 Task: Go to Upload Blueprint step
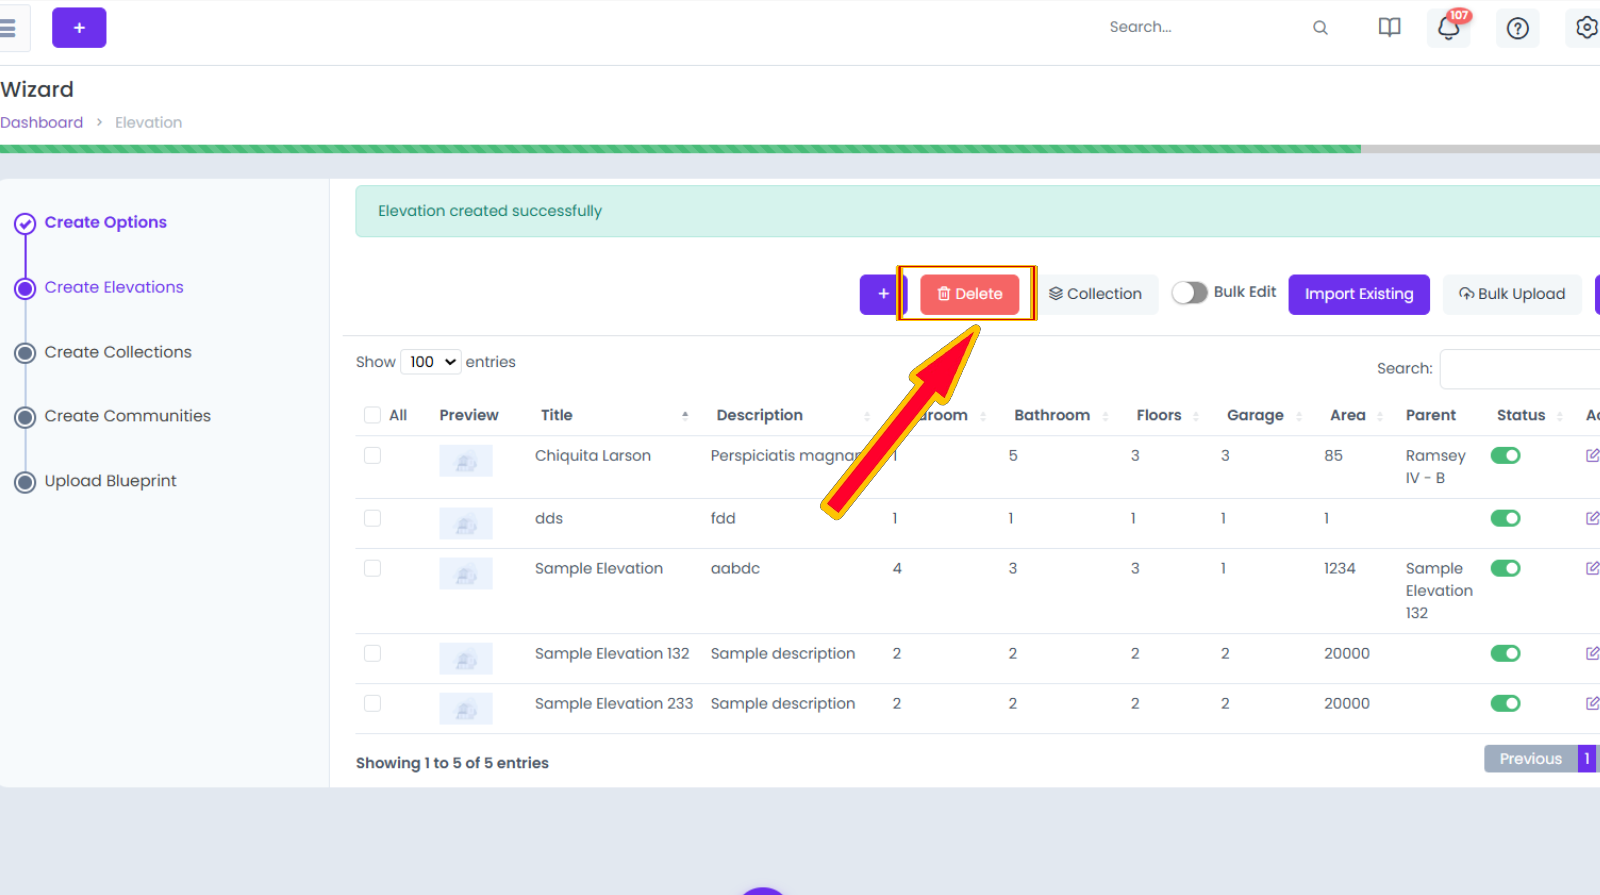[110, 481]
